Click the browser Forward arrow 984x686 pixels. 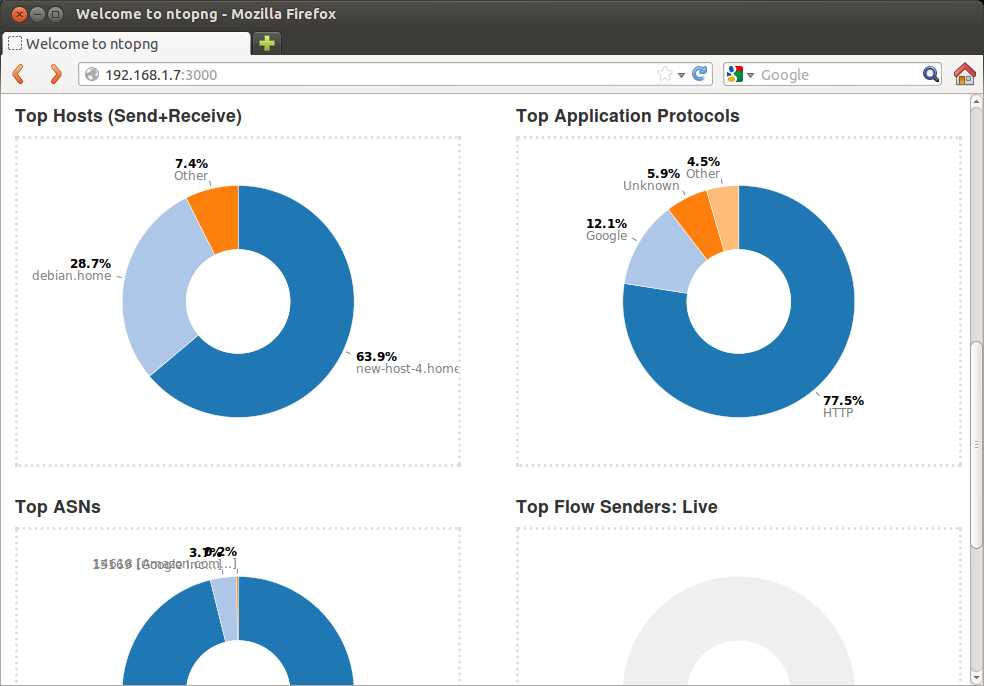[55, 74]
